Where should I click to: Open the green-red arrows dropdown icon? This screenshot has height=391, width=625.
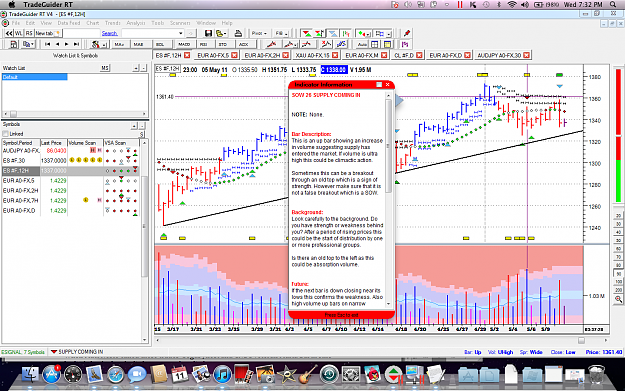[364, 33]
